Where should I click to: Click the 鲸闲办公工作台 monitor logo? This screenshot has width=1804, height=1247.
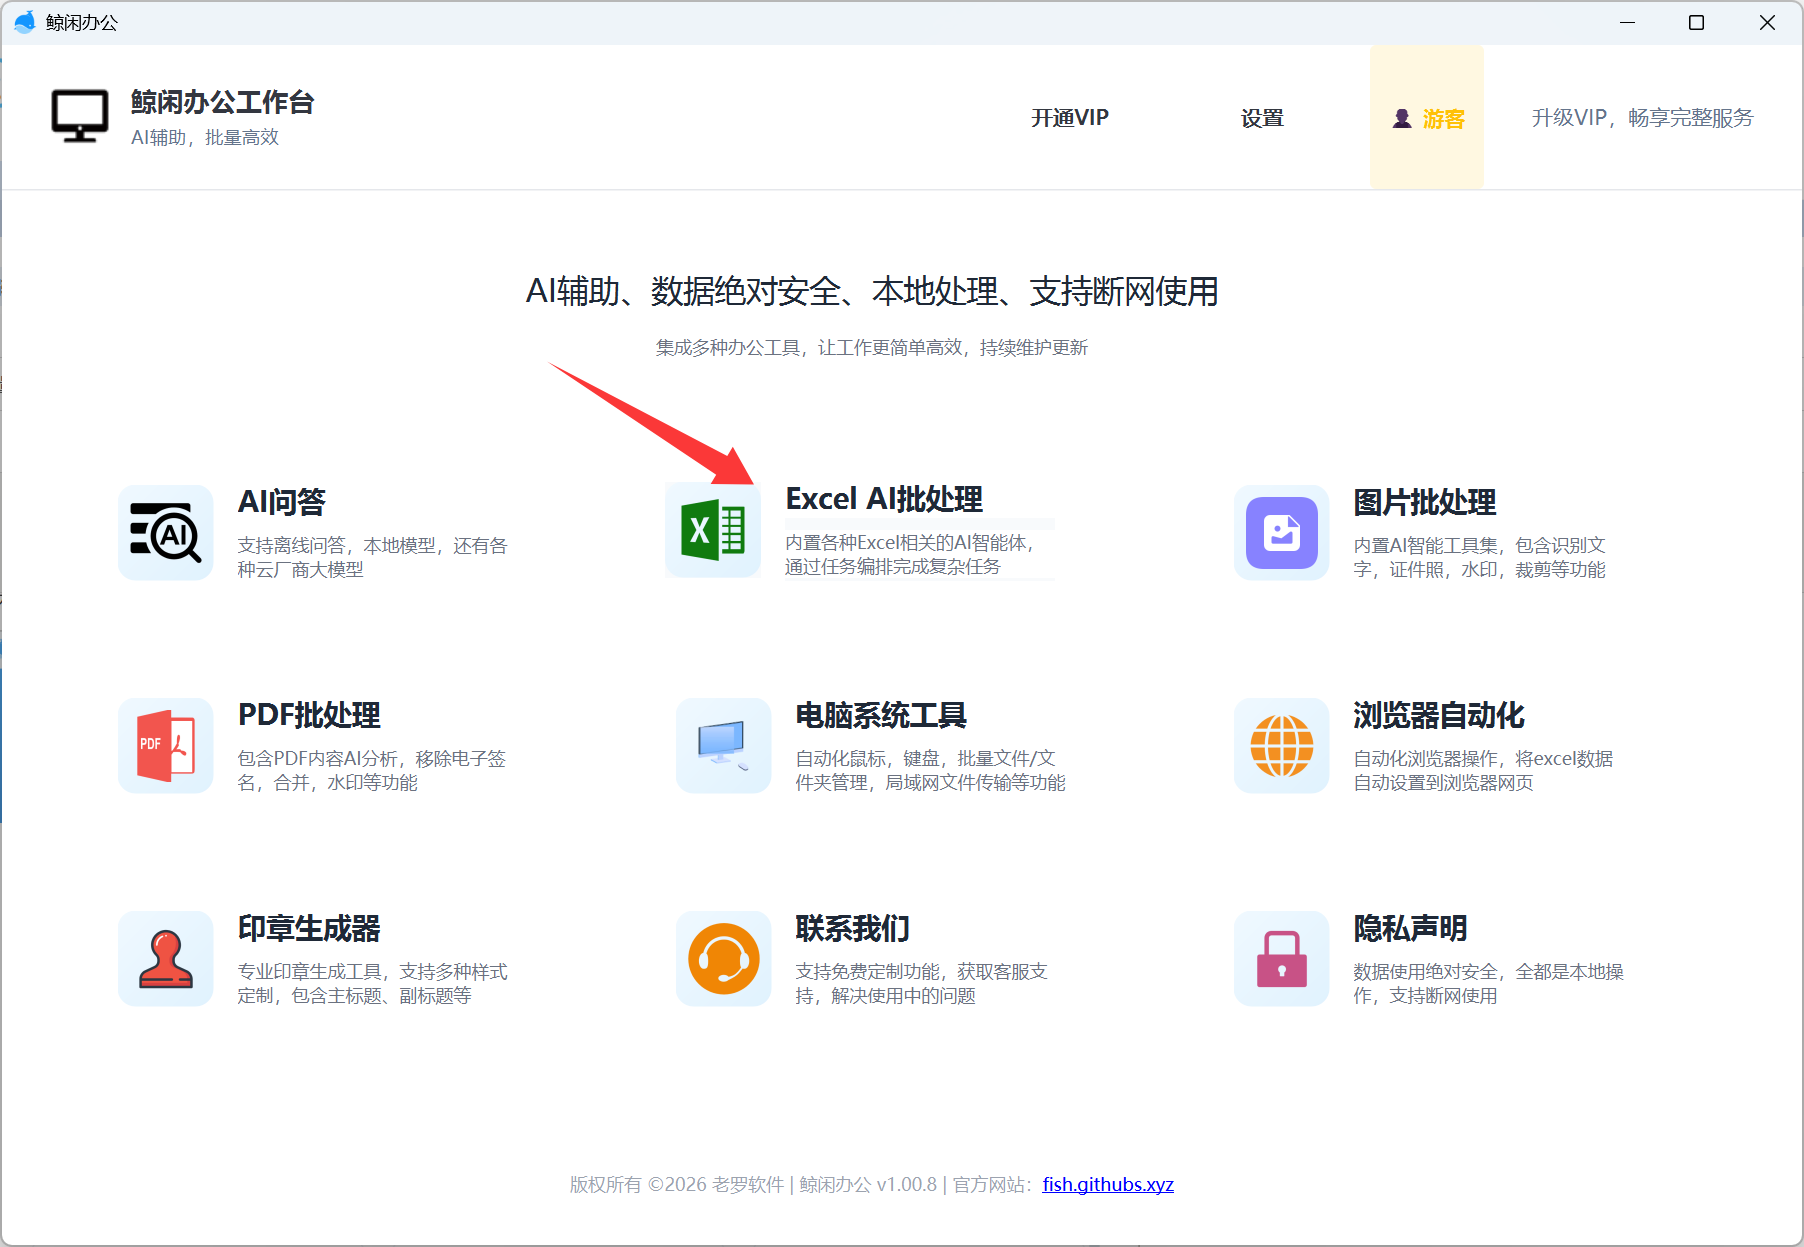(80, 116)
